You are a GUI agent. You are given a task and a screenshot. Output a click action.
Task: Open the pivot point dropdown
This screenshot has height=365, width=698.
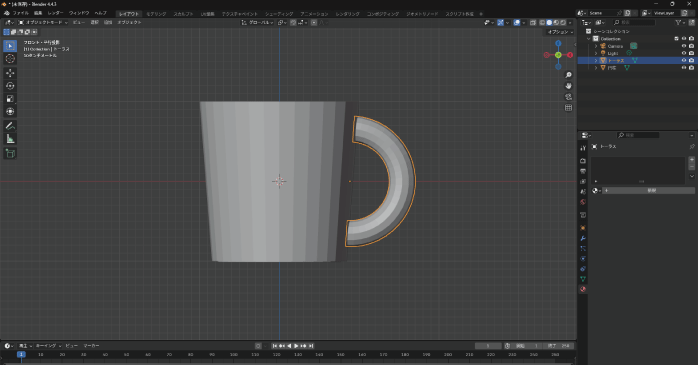coord(282,22)
